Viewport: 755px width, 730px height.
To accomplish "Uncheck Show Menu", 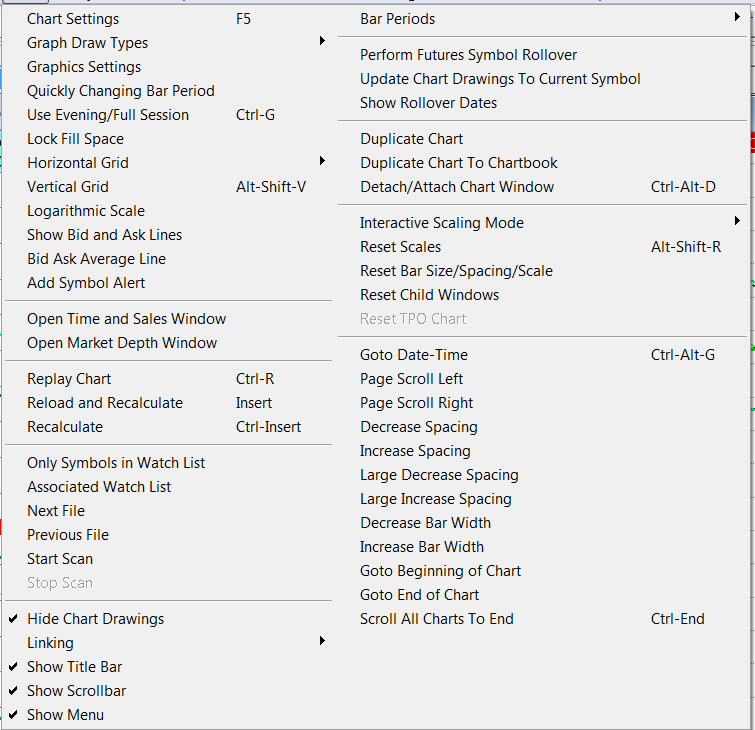I will click(168, 715).
